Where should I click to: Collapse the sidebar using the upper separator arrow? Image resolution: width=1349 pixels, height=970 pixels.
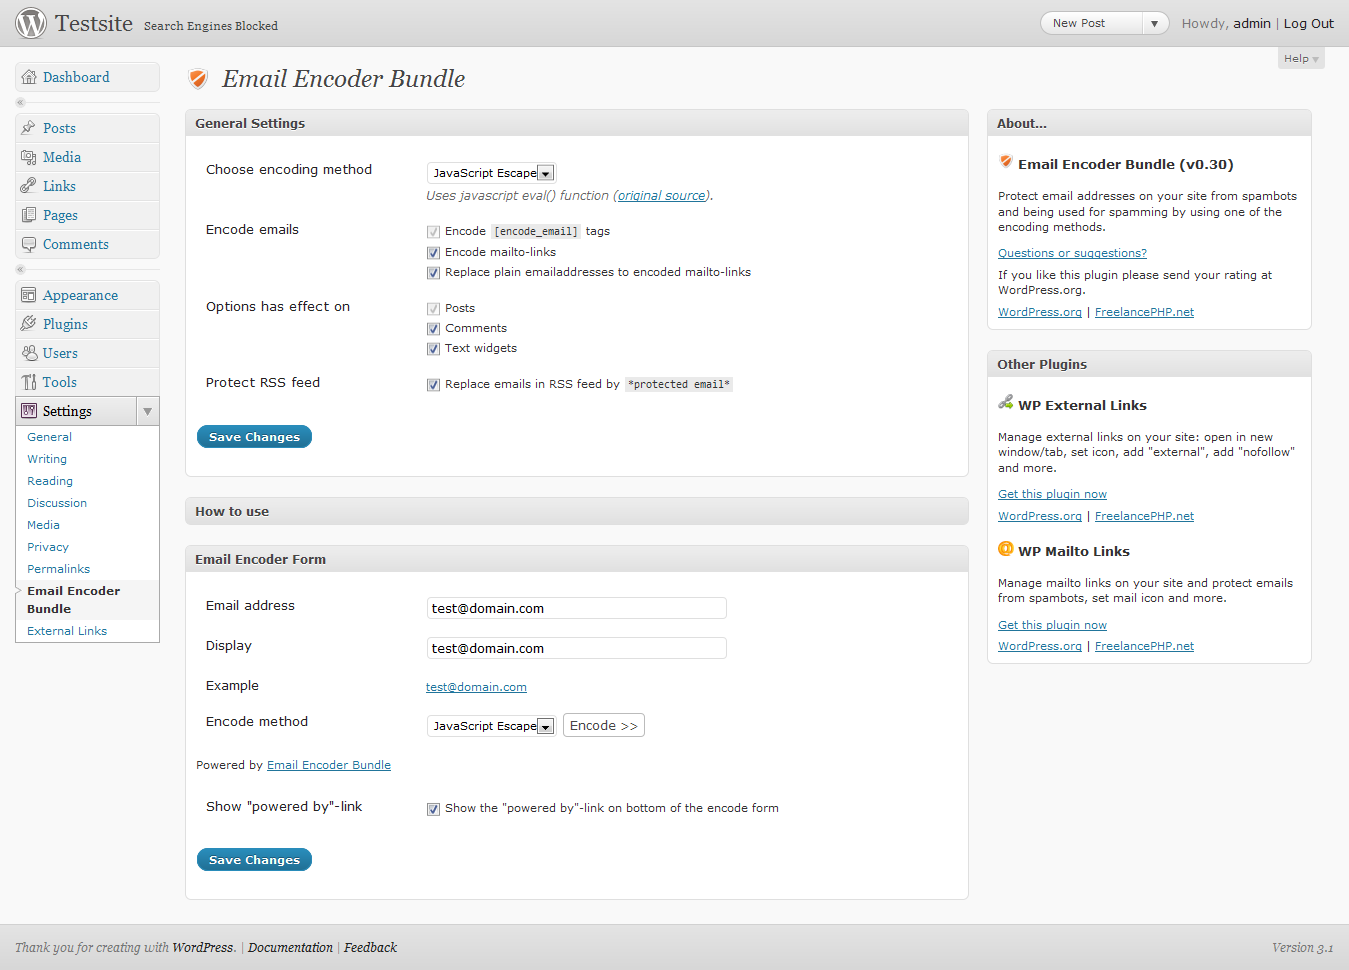(x=20, y=102)
